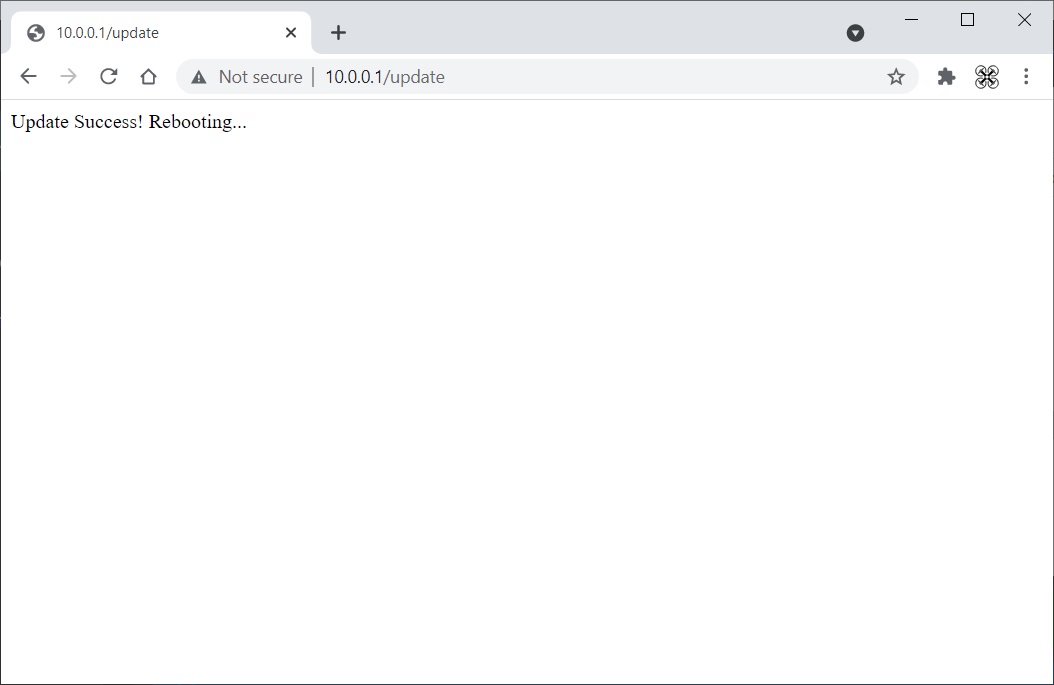Screen dimensions: 1054x685
Task: Click the drone-shaped extension icon
Action: click(986, 77)
